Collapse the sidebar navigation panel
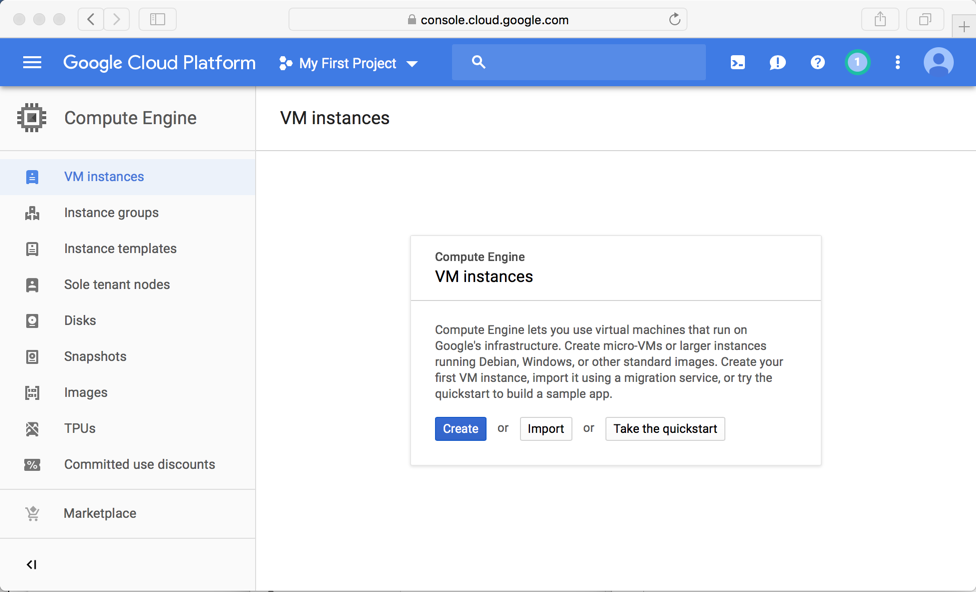Image resolution: width=976 pixels, height=592 pixels. (x=31, y=565)
